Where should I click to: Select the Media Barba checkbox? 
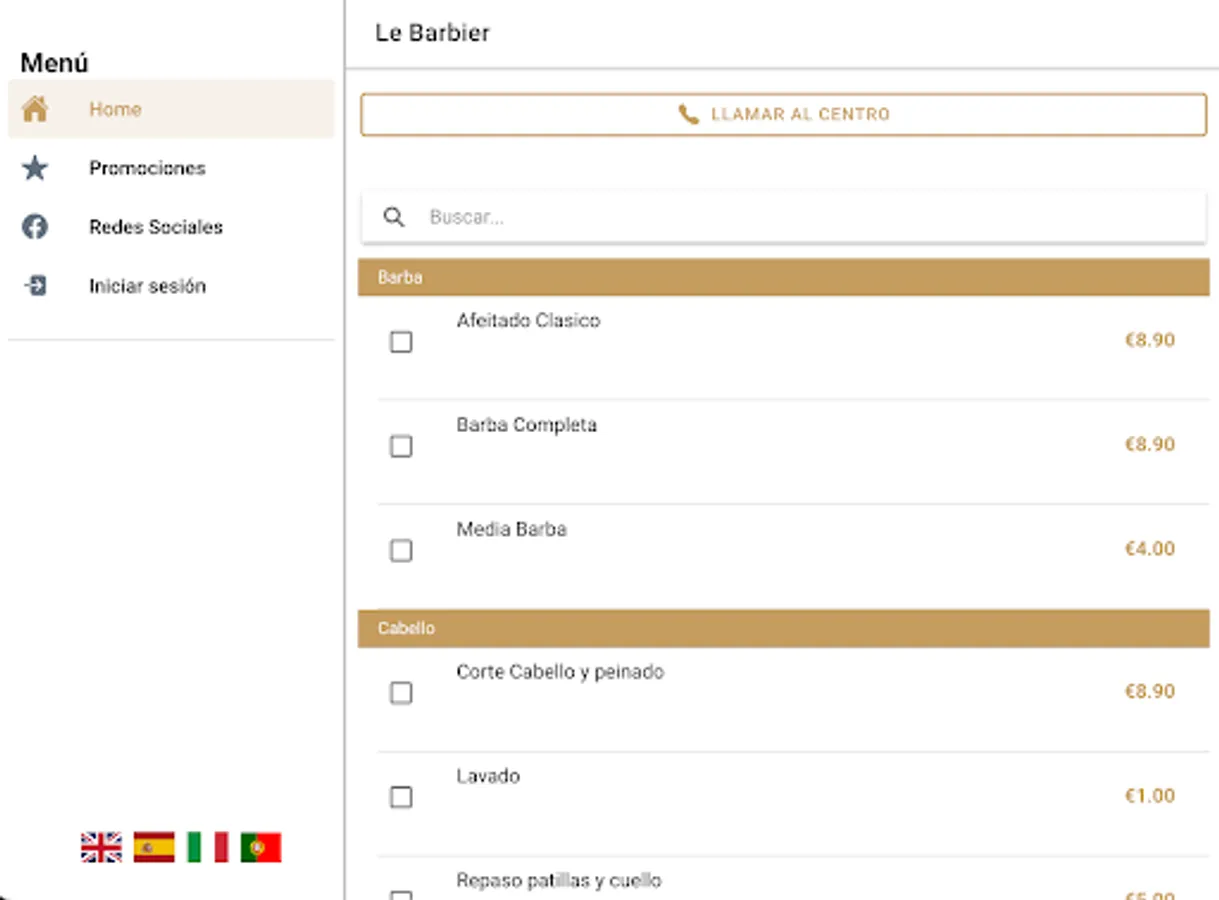coord(401,550)
